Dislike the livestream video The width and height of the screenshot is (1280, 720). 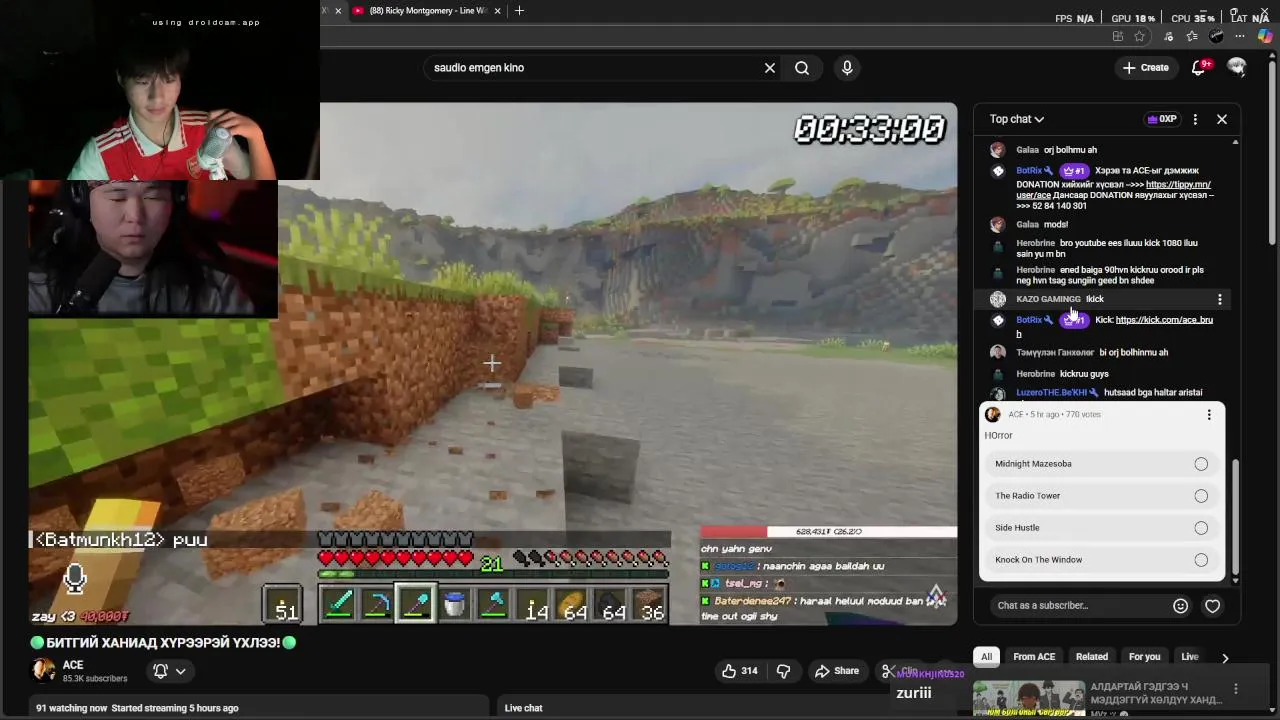click(783, 671)
